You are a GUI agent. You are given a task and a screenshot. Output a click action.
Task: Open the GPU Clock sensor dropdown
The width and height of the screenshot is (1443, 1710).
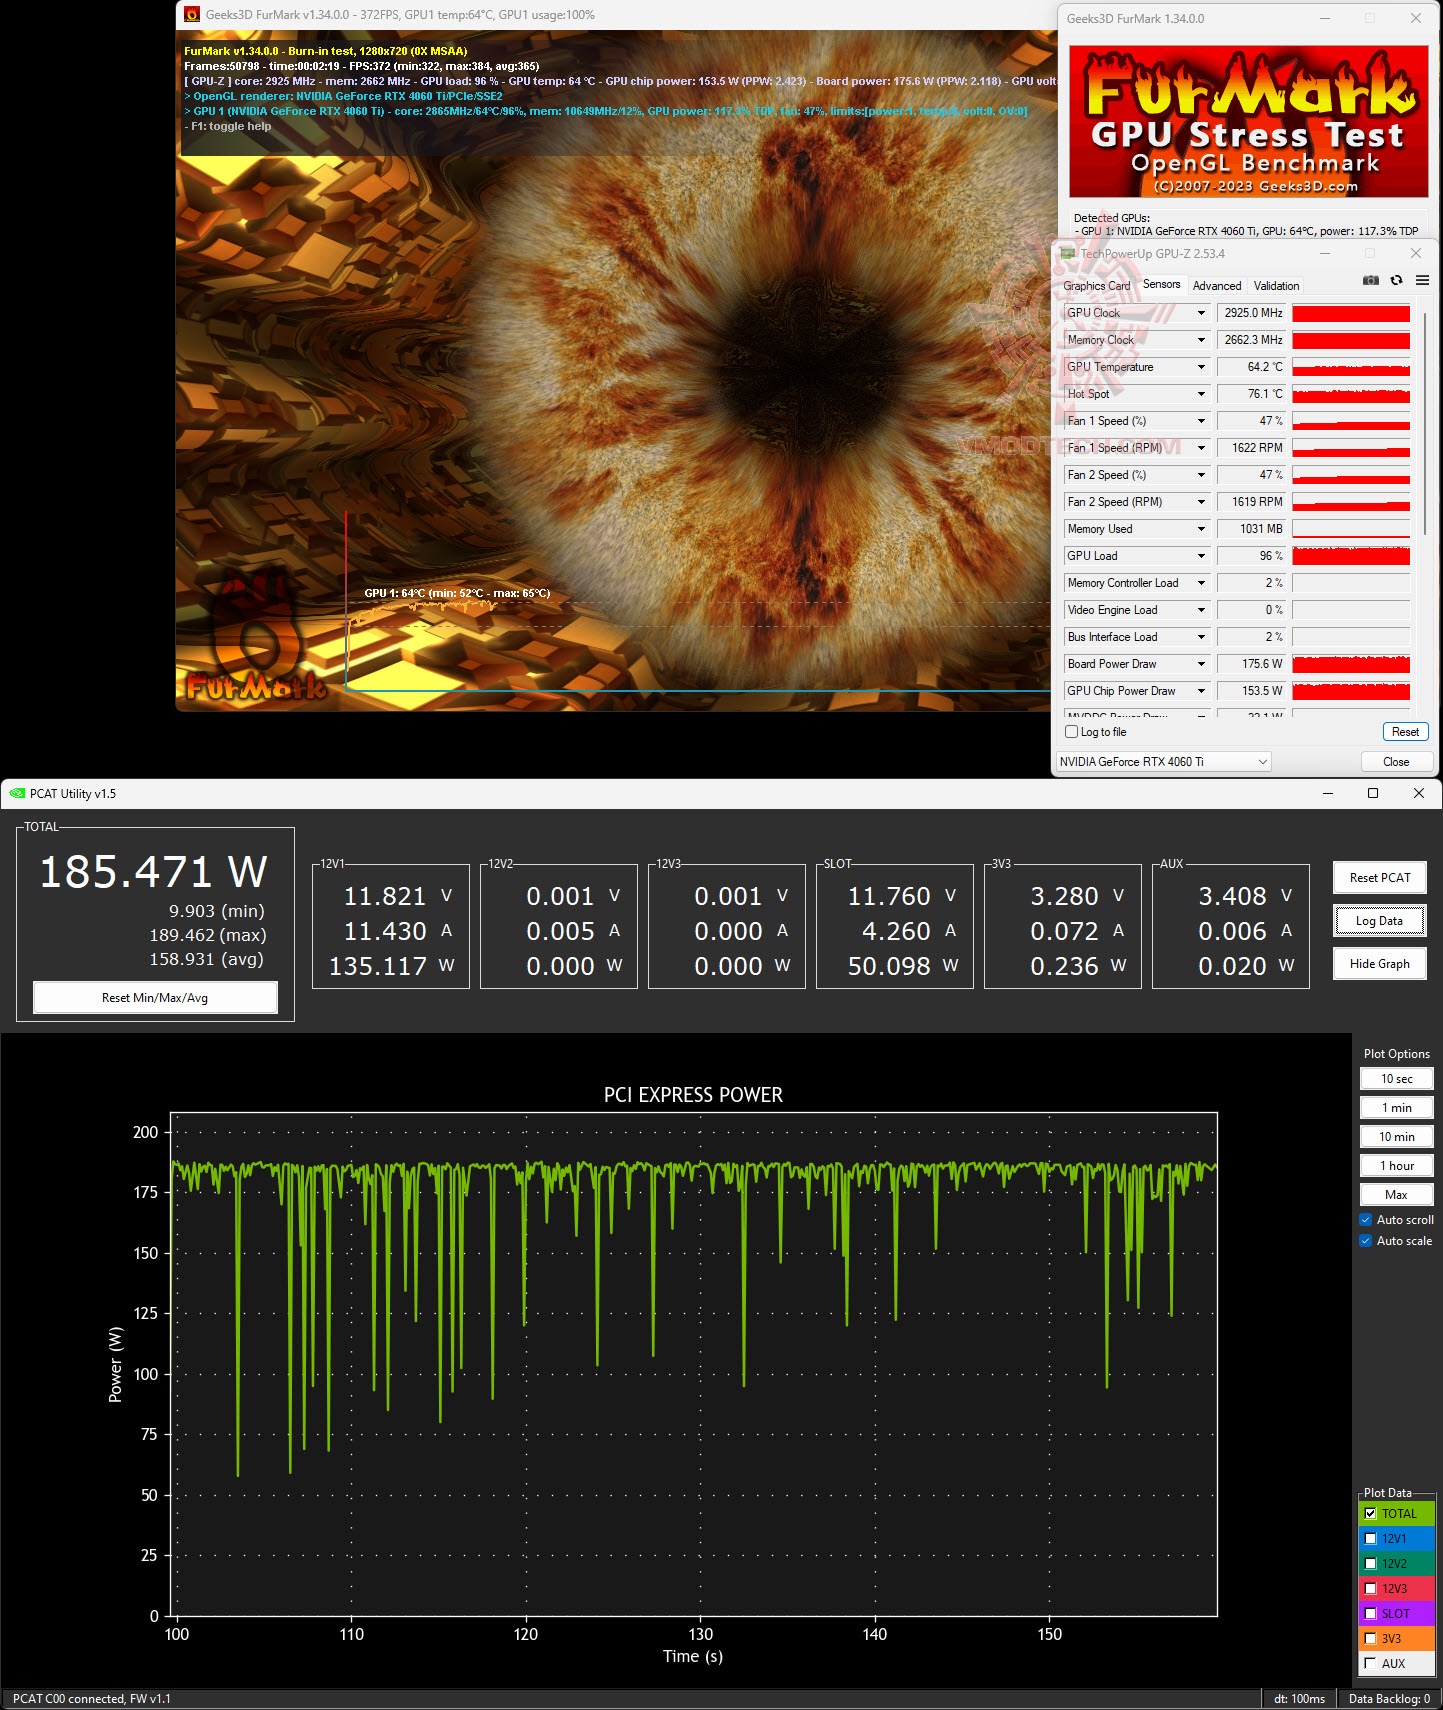click(1201, 313)
